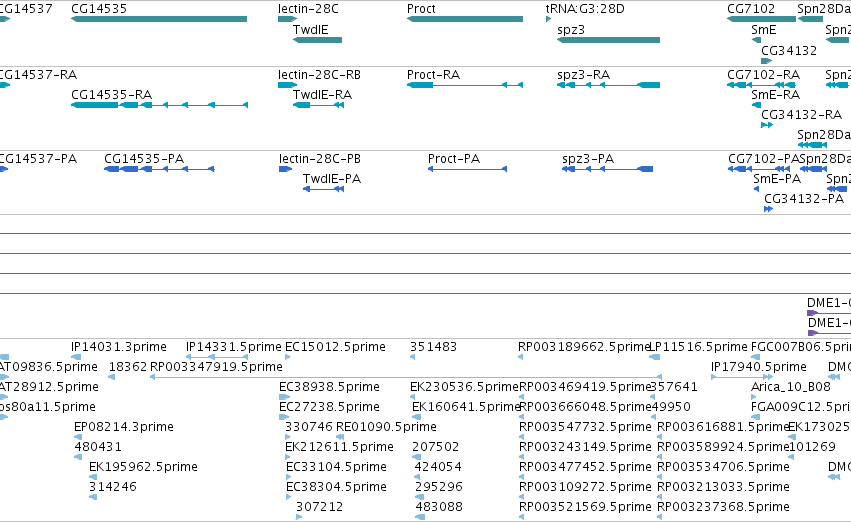Click the 49950 feature label
The height and width of the screenshot is (522, 851).
[670, 406]
